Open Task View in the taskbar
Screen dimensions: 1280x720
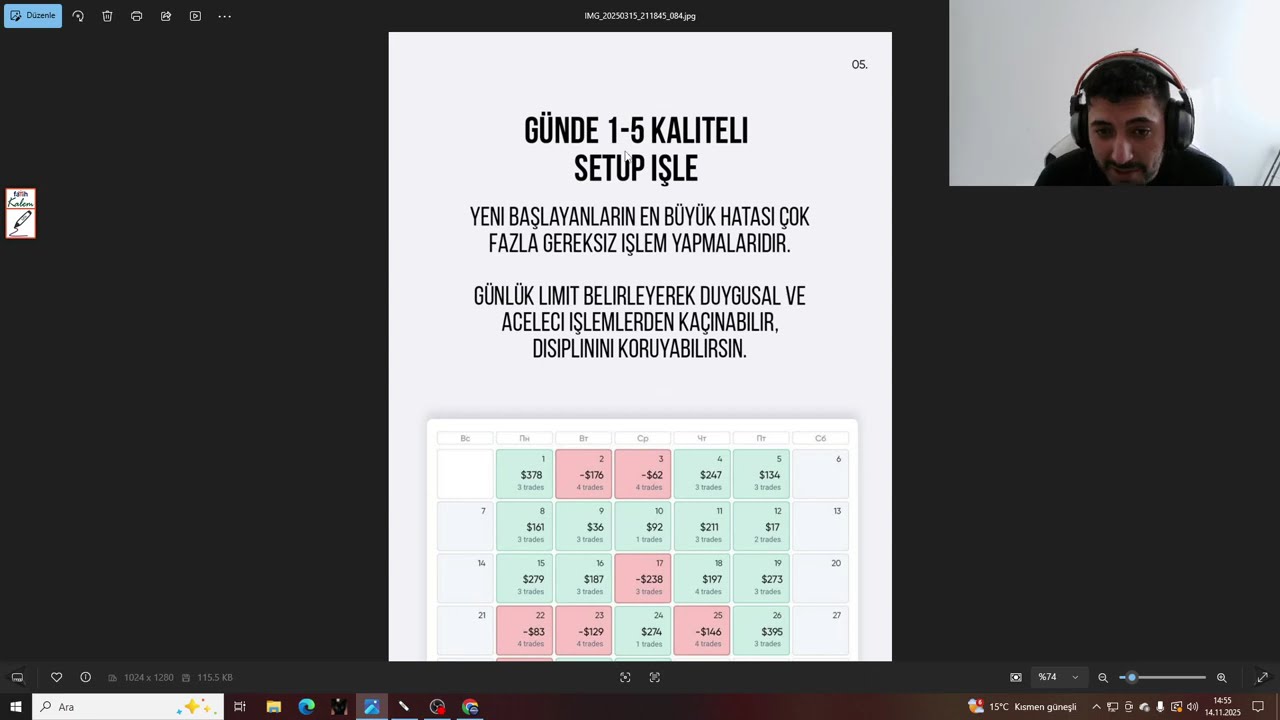point(240,707)
